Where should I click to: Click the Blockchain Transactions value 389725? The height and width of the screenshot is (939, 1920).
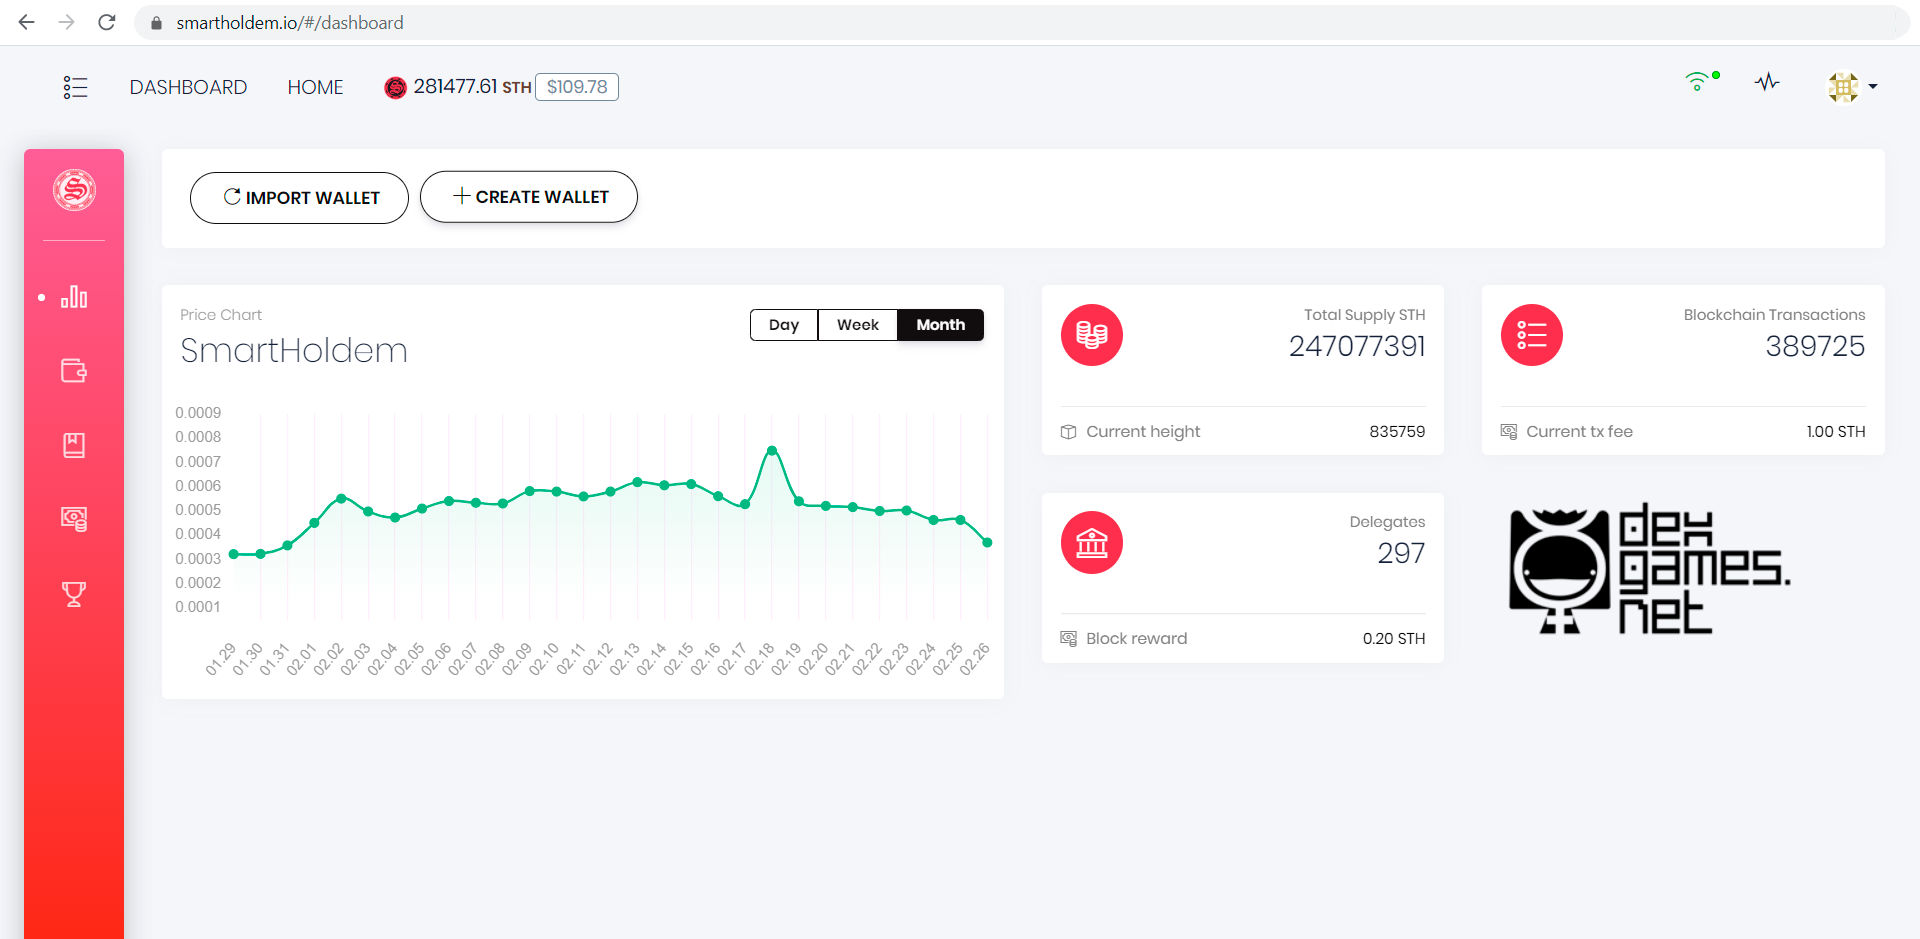[1815, 346]
